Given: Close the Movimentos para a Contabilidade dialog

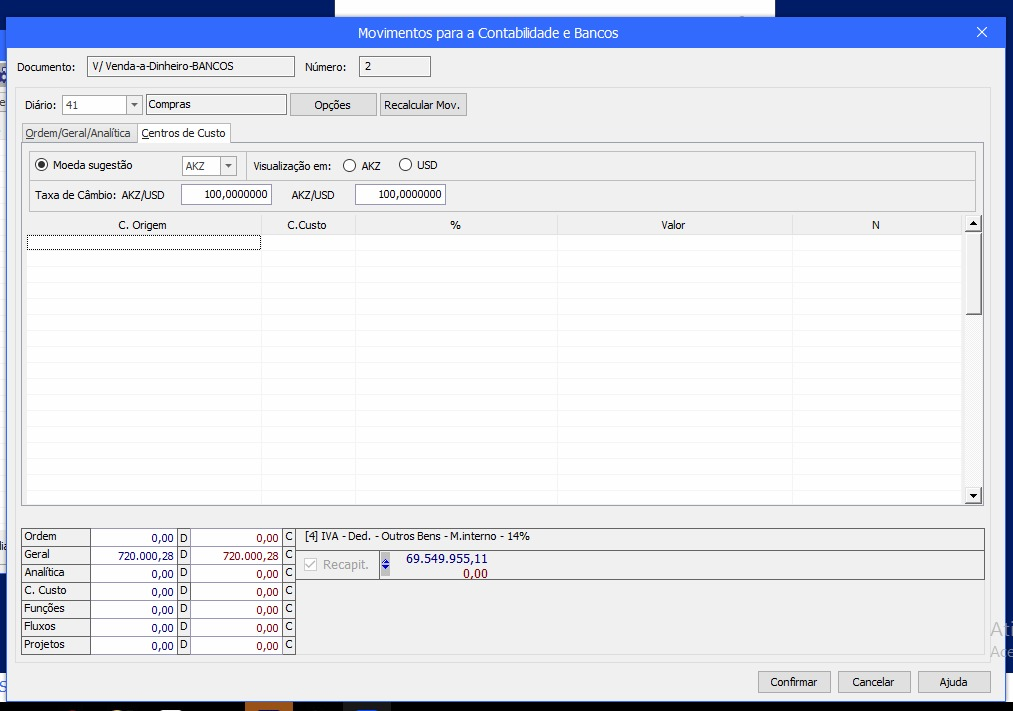Looking at the screenshot, I should click(x=981, y=32).
